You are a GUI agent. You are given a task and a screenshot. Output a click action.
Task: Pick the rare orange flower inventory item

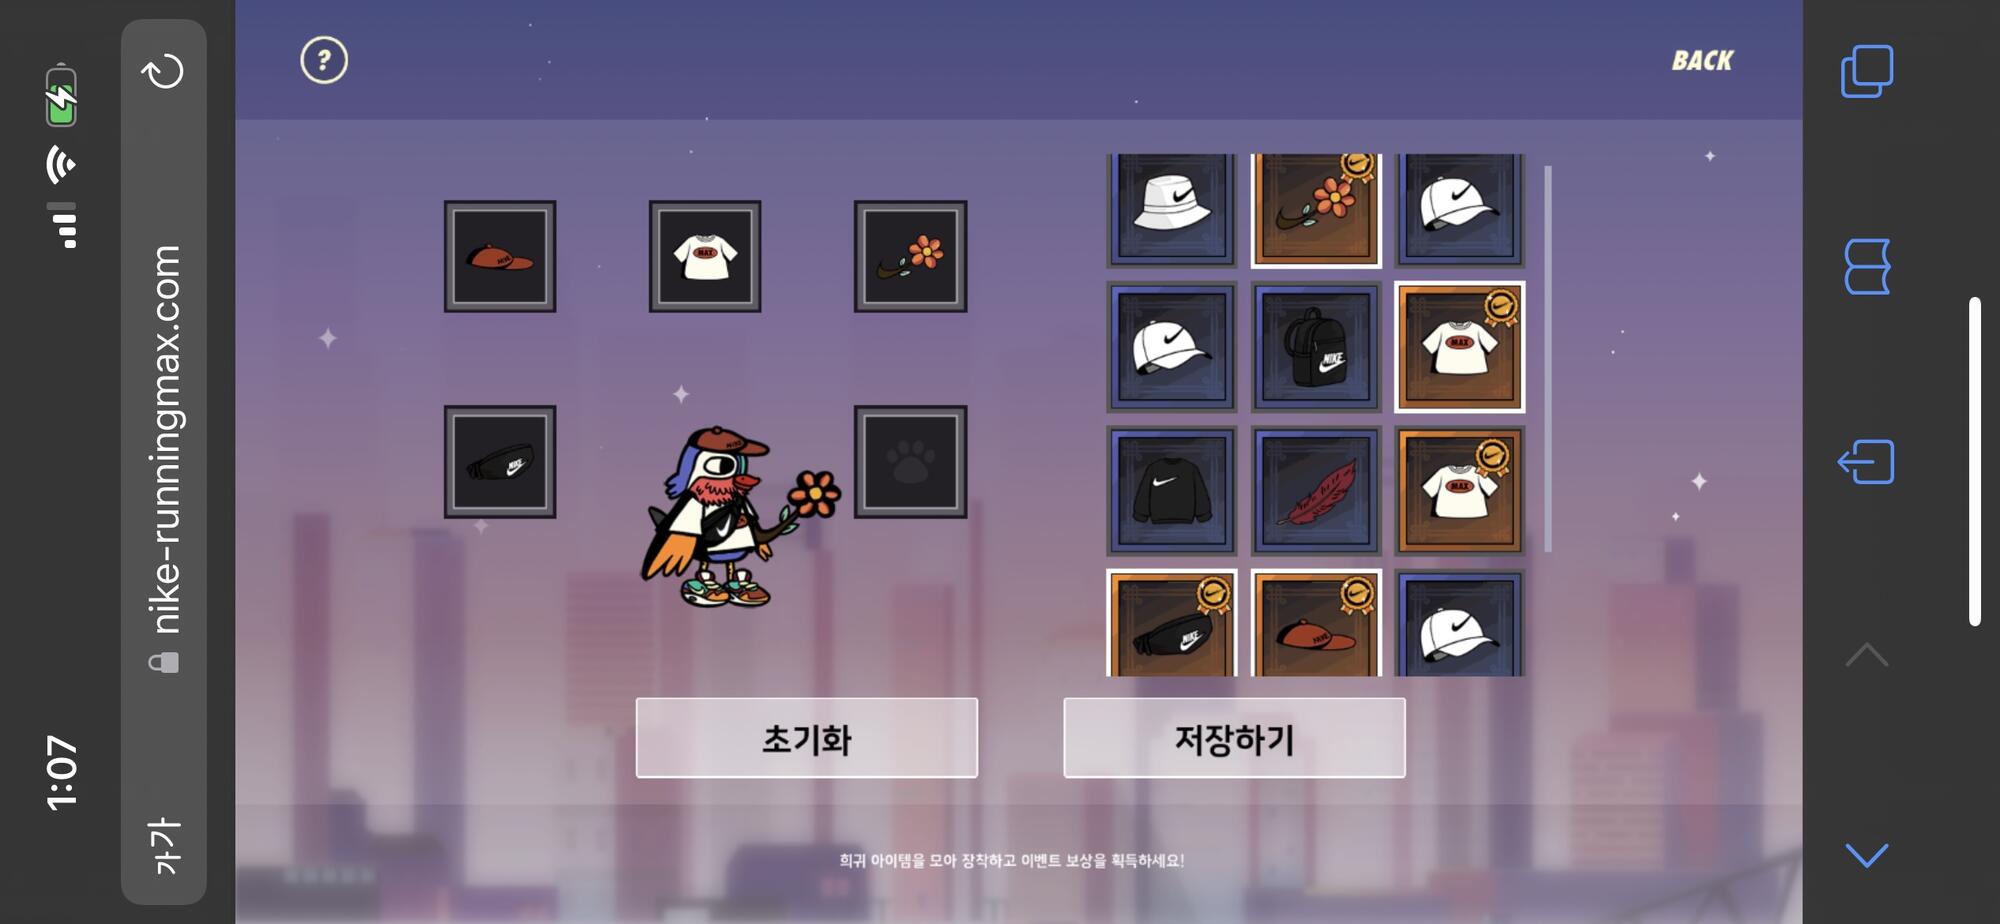tap(1316, 209)
